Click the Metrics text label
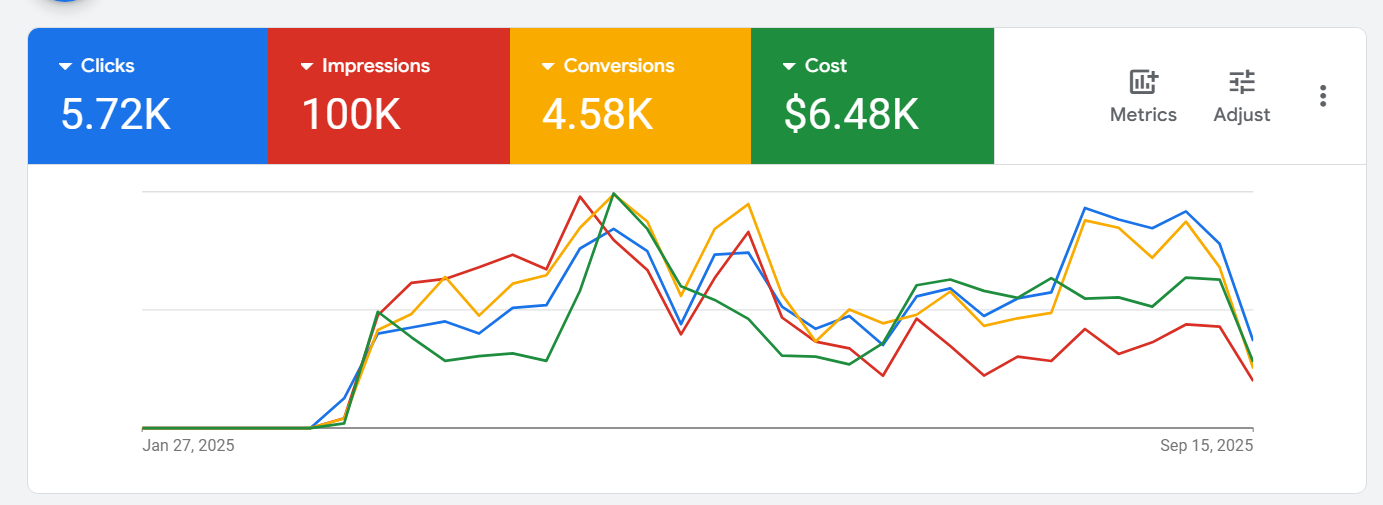1383x505 pixels. 1143,115
